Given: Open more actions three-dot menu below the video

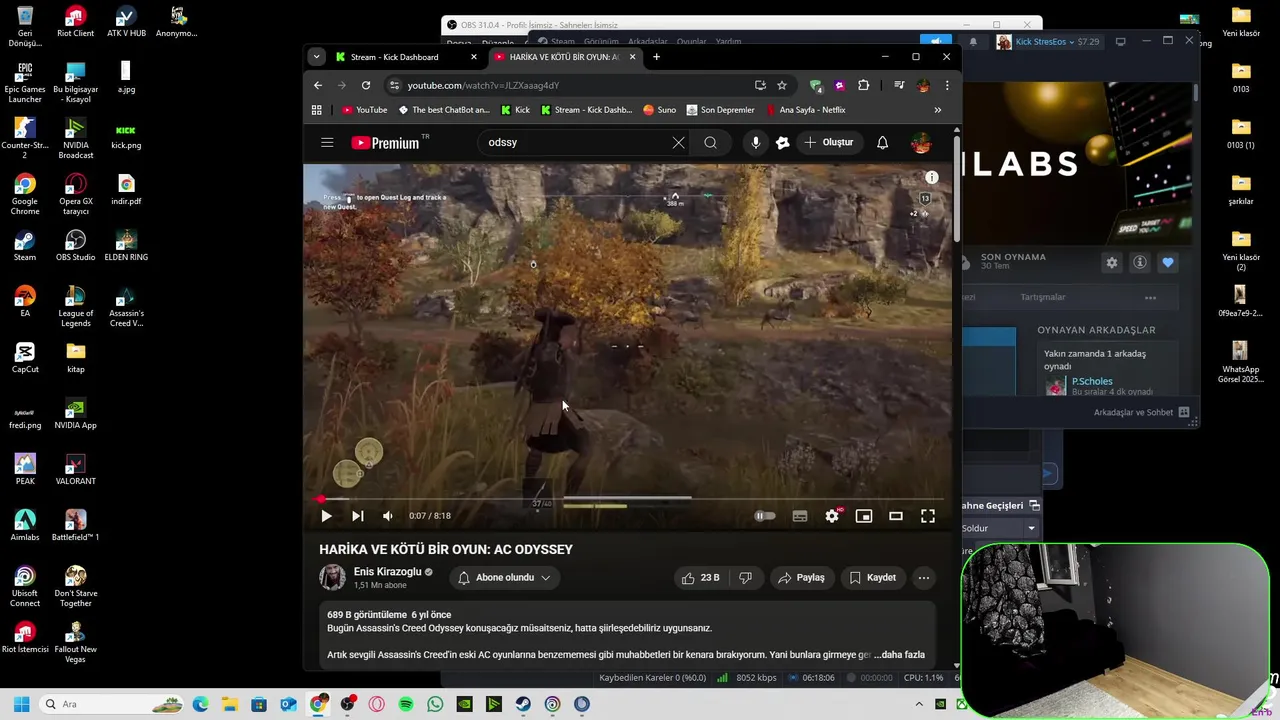Looking at the screenshot, I should tap(924, 578).
